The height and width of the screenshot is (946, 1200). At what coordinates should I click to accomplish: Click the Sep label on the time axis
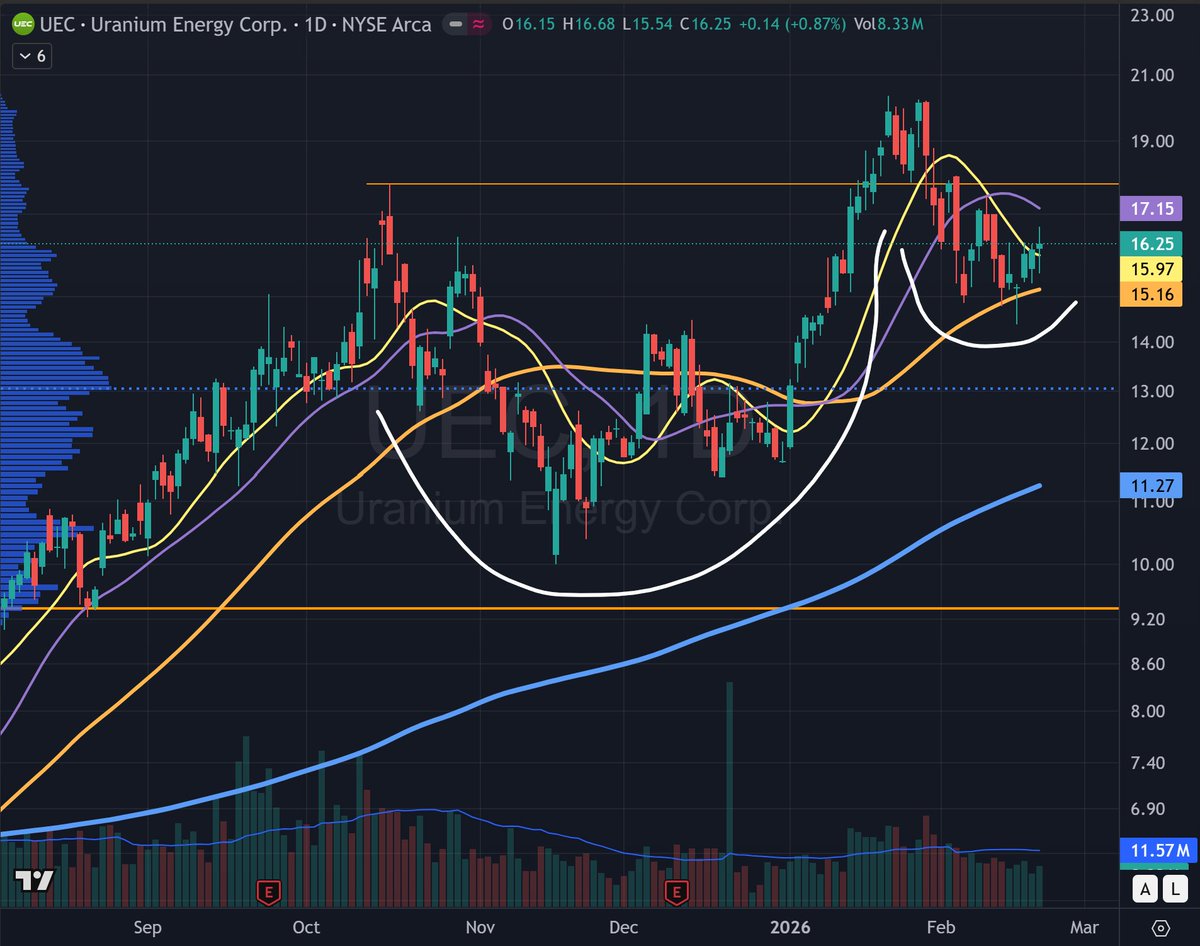(147, 926)
